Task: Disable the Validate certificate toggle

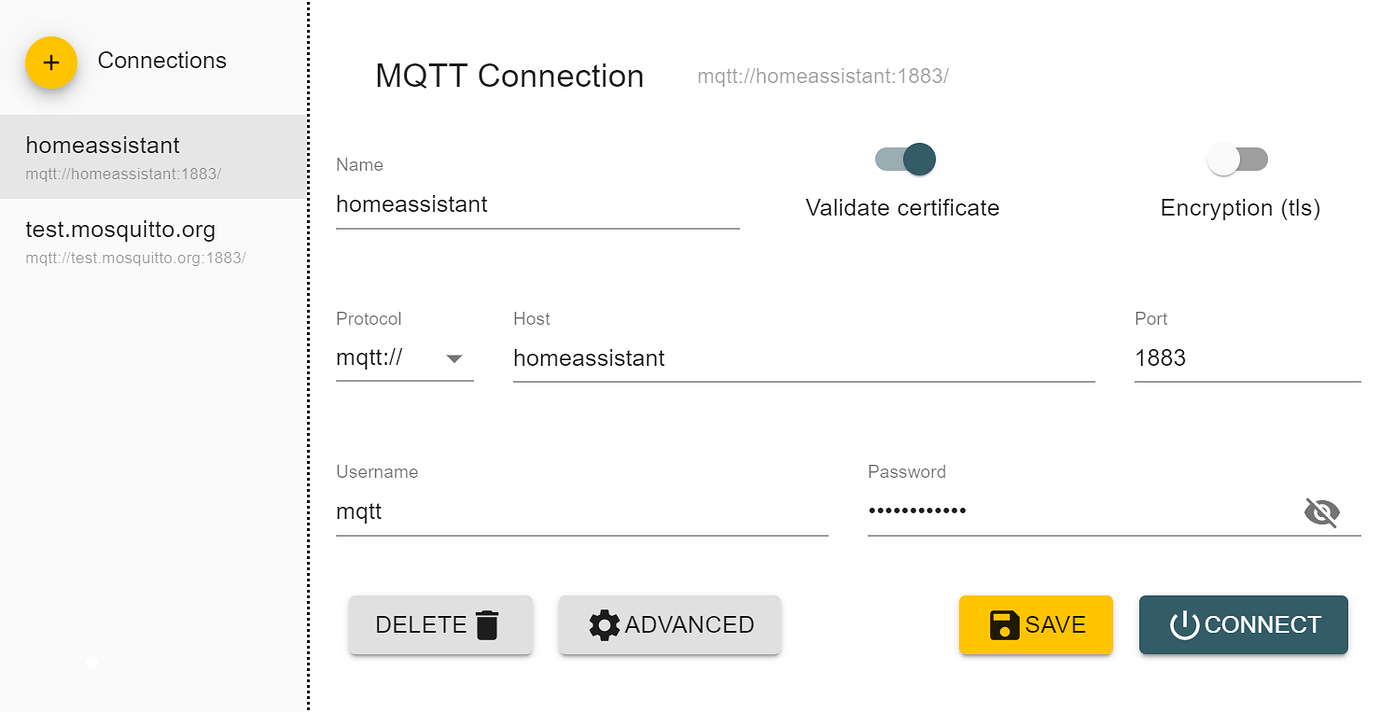Action: tap(903, 159)
